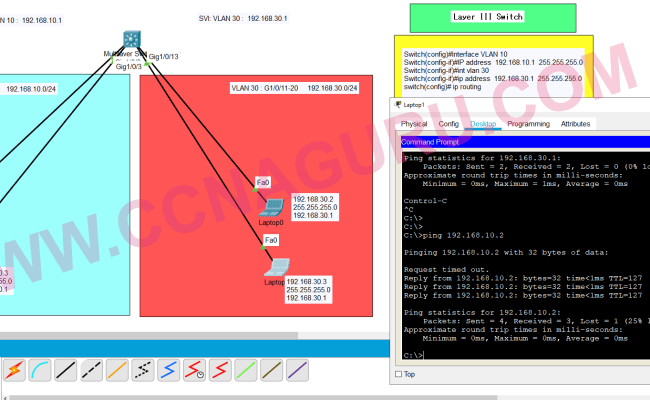650x400 pixels.
Task: Select the blue zigzag Coaxial cable
Action: click(168, 370)
